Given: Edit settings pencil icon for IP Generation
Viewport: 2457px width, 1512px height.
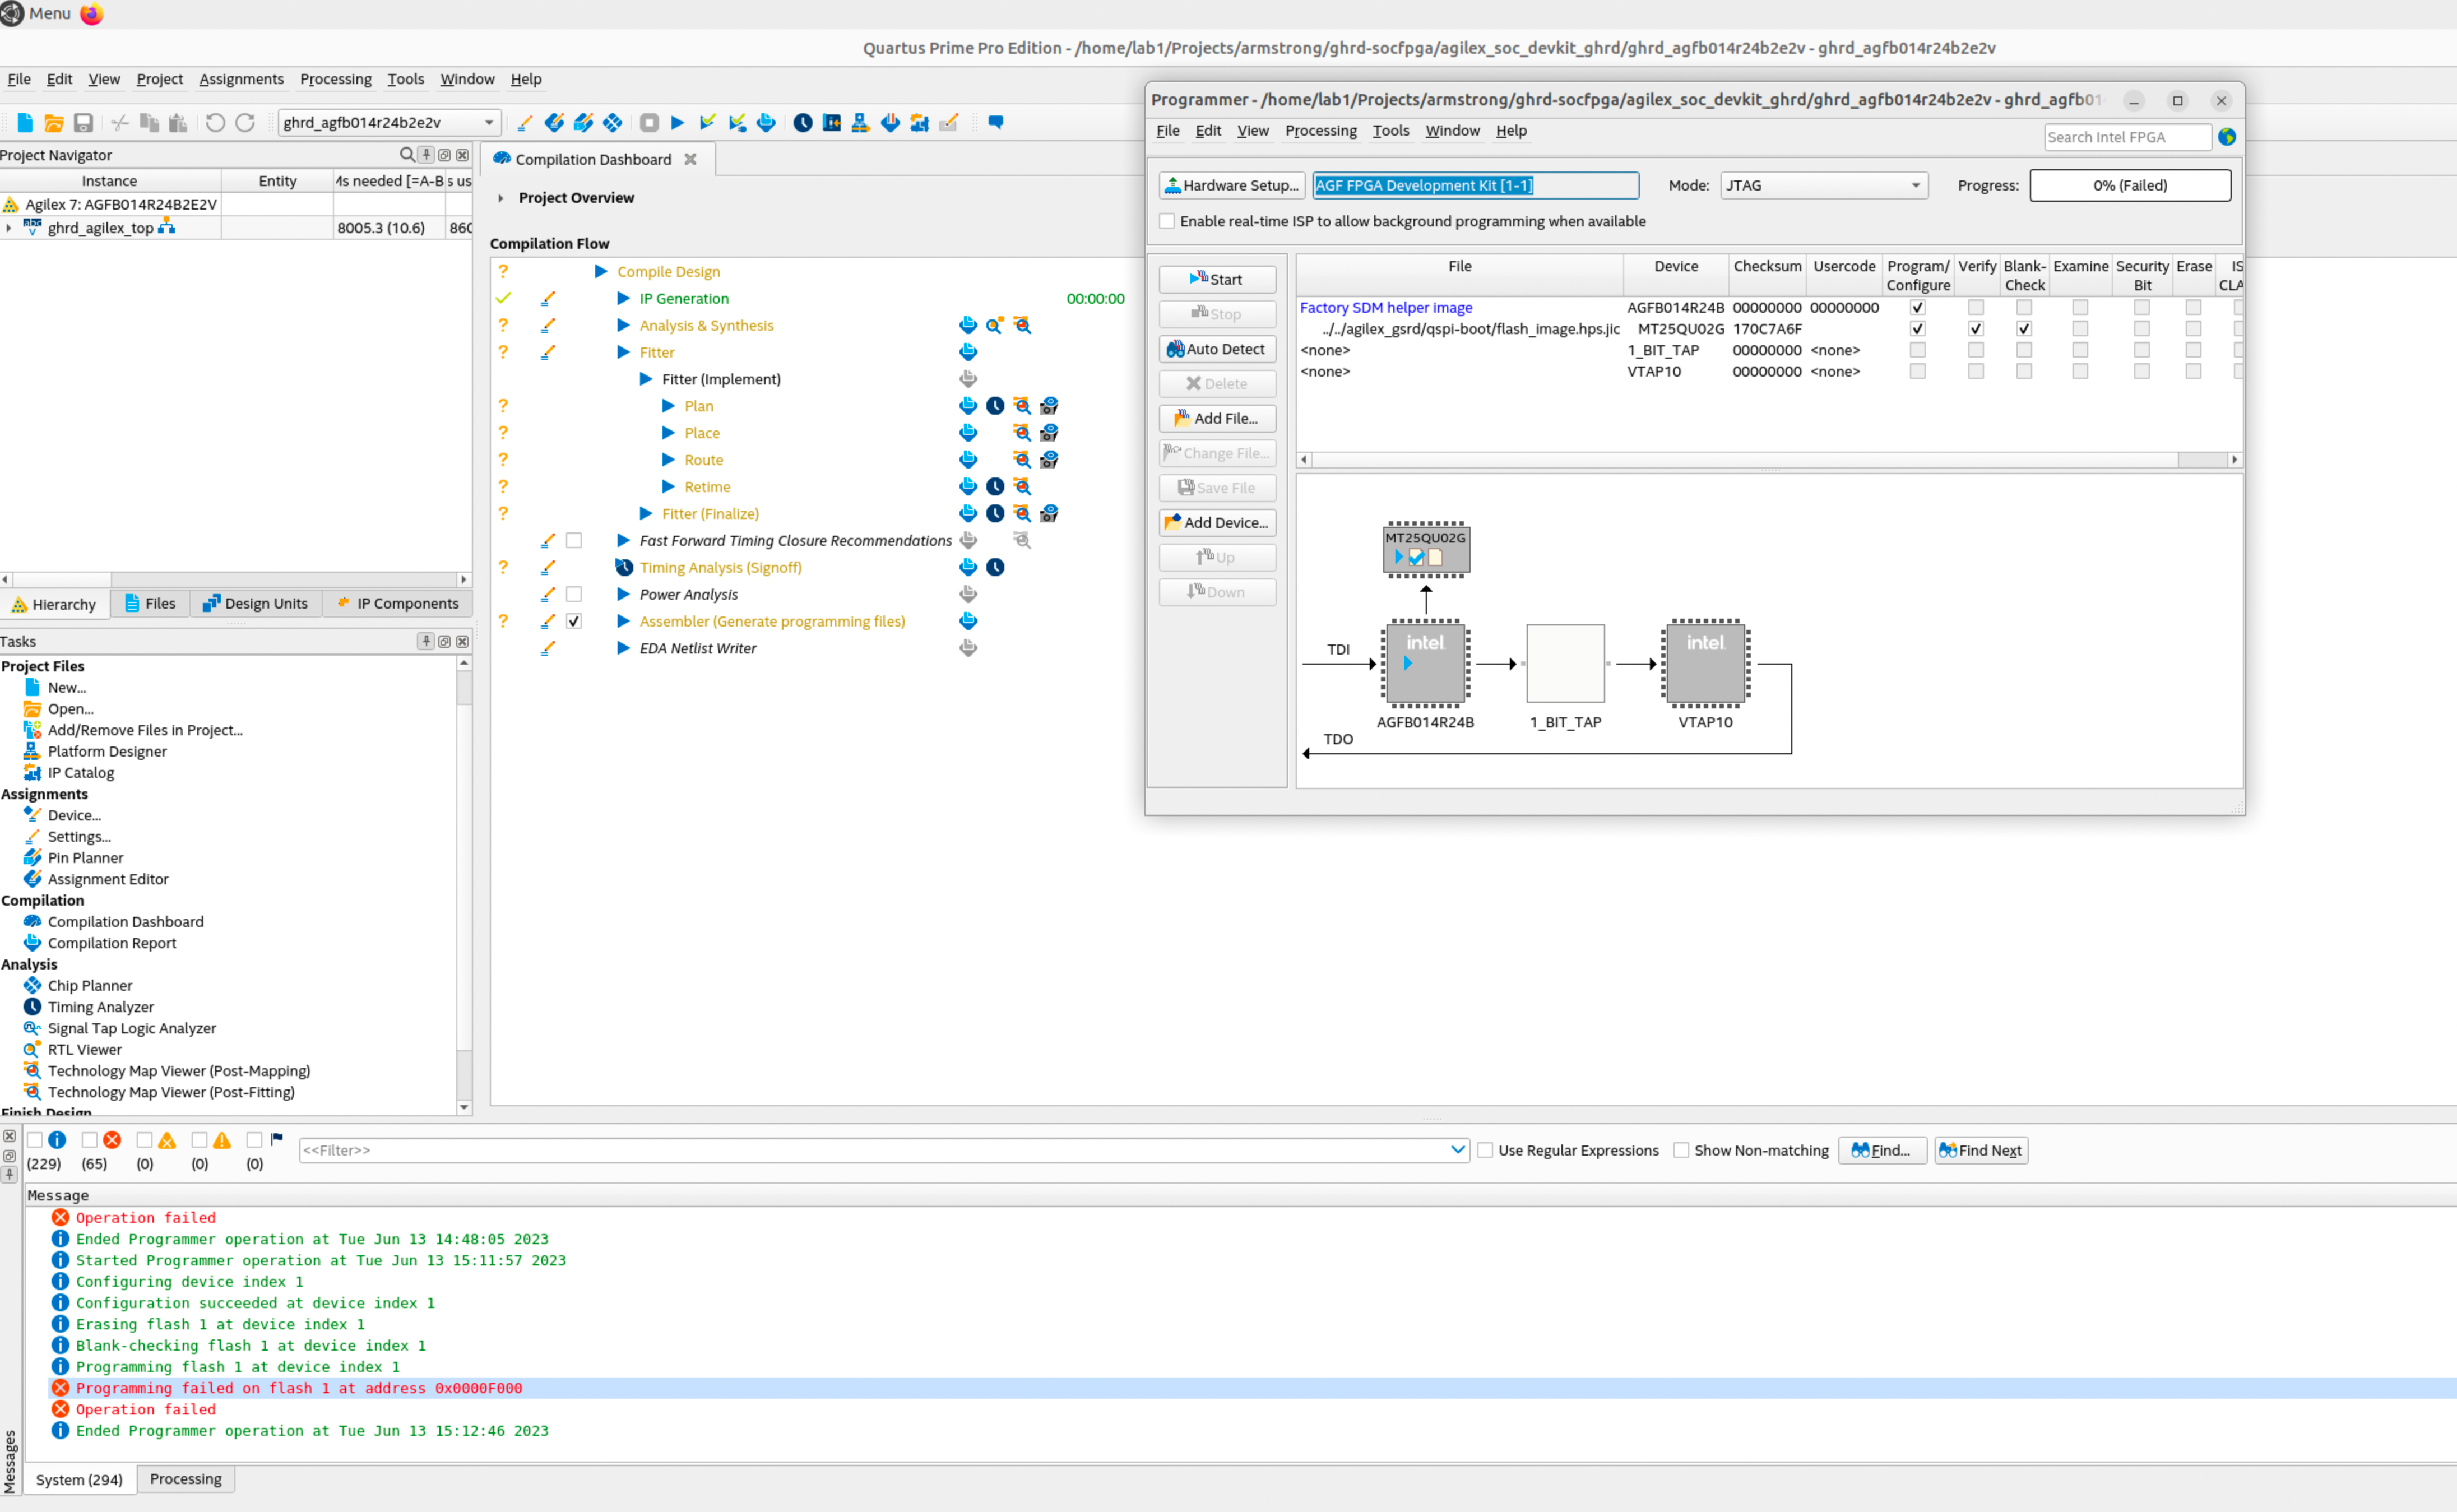Looking at the screenshot, I should pyautogui.click(x=548, y=299).
